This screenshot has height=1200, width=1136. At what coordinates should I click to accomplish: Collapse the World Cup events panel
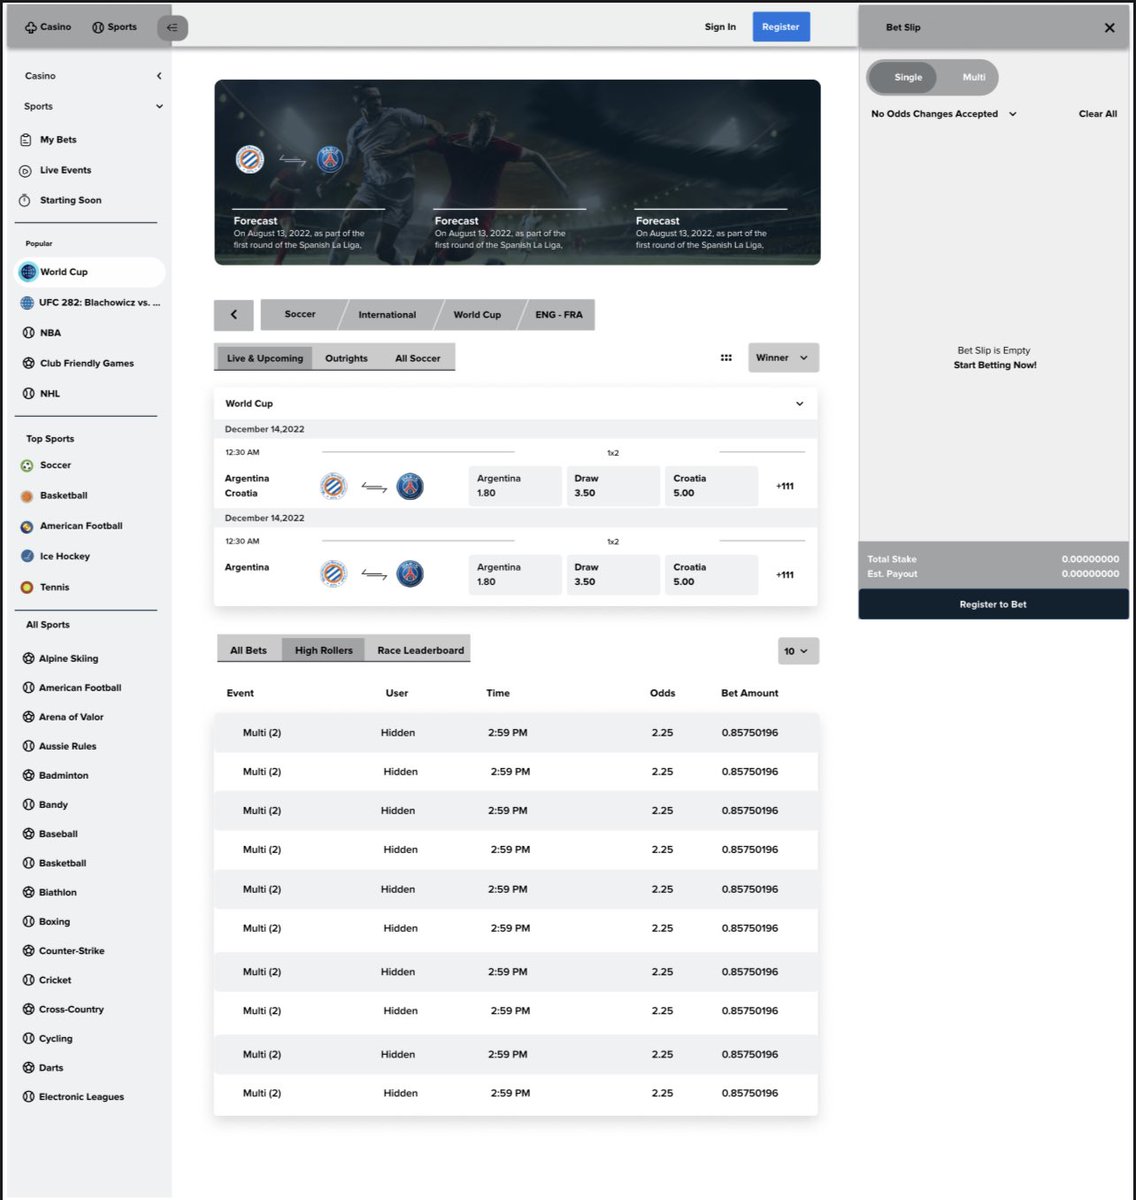(x=799, y=404)
